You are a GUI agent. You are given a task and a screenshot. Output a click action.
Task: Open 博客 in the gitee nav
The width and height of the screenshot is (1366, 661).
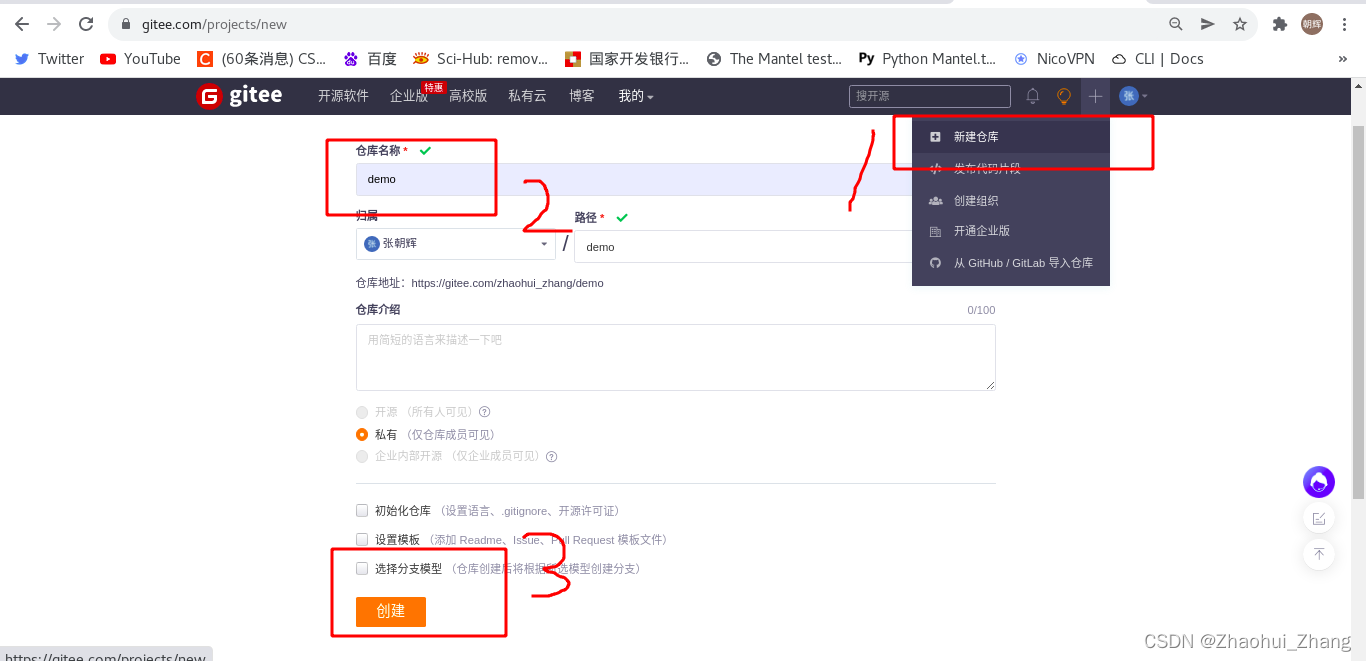pos(582,96)
